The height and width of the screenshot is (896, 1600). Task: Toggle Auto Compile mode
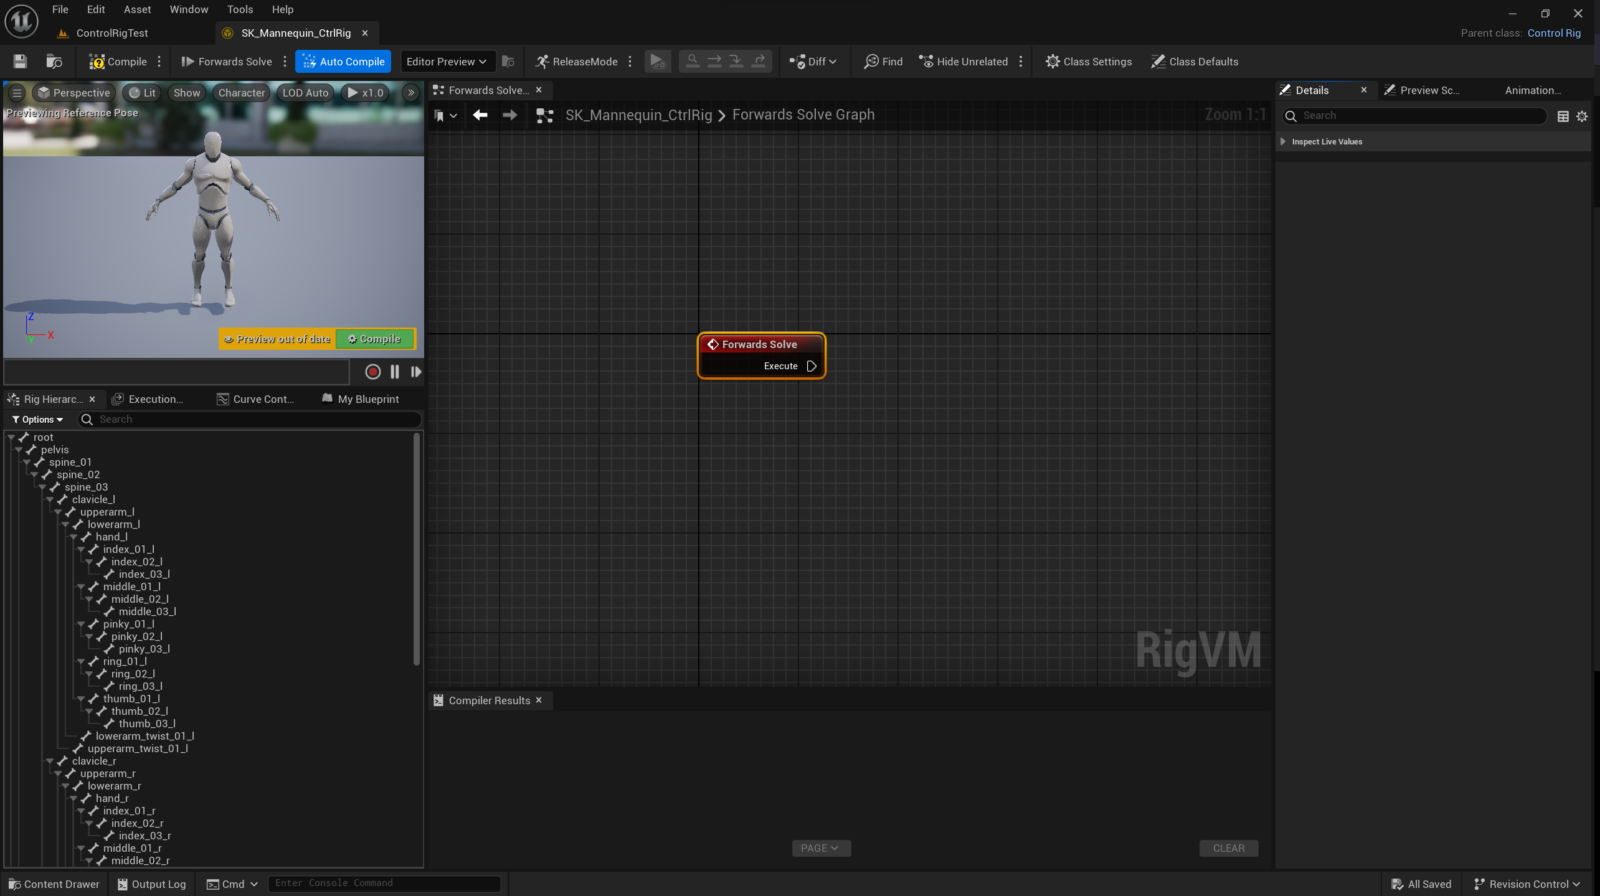click(x=343, y=62)
